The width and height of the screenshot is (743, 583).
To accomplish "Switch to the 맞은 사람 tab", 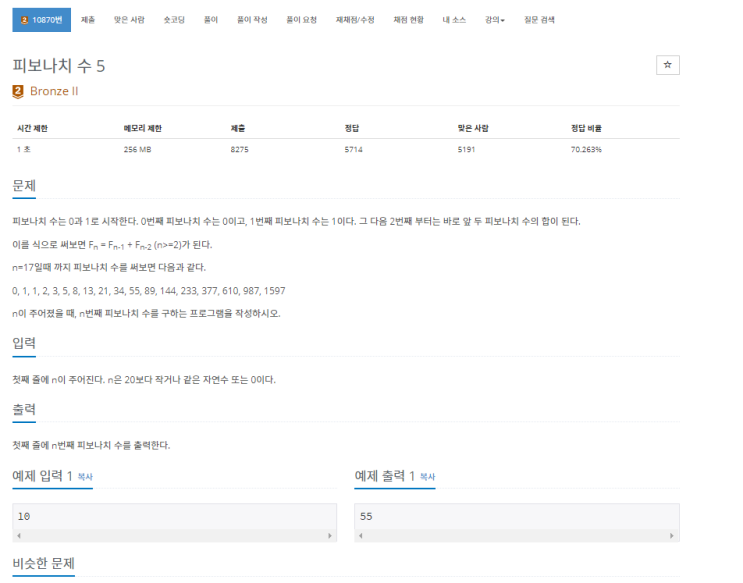I will tap(129, 20).
